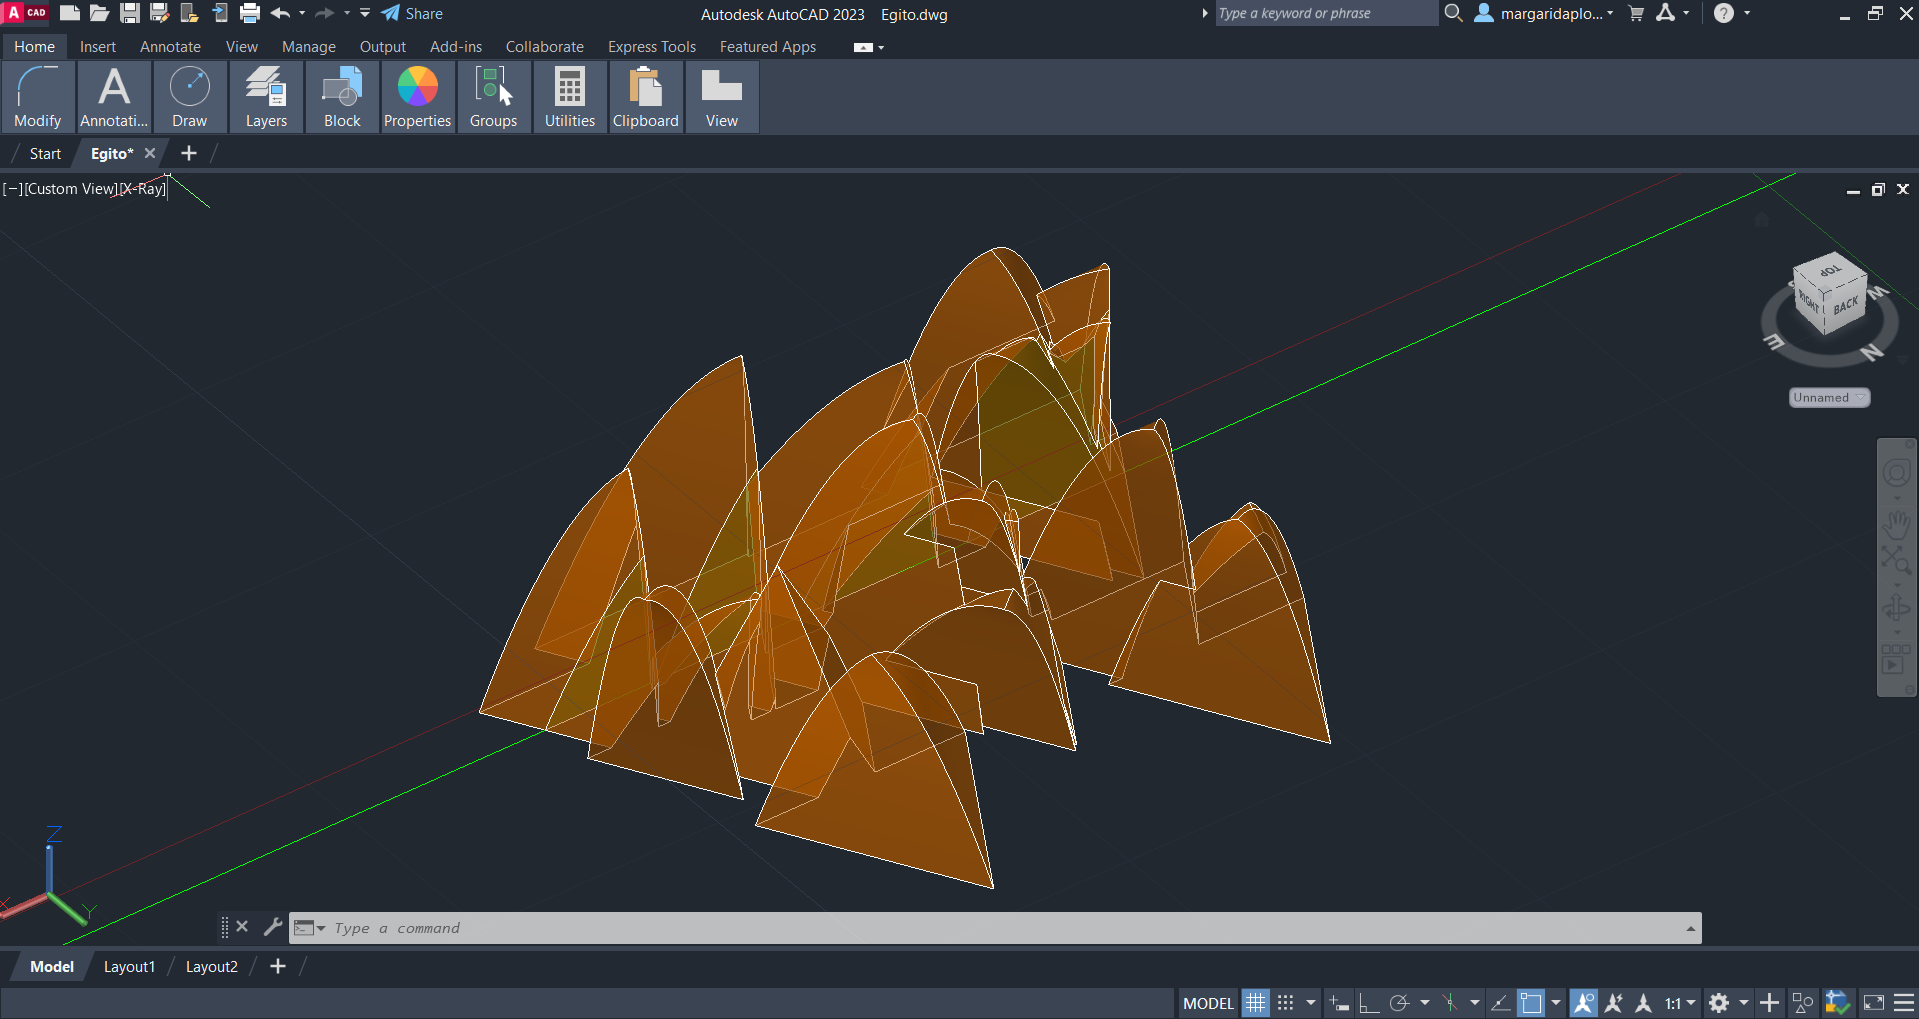Toggle Ortho mode in status bar

[1368, 1003]
